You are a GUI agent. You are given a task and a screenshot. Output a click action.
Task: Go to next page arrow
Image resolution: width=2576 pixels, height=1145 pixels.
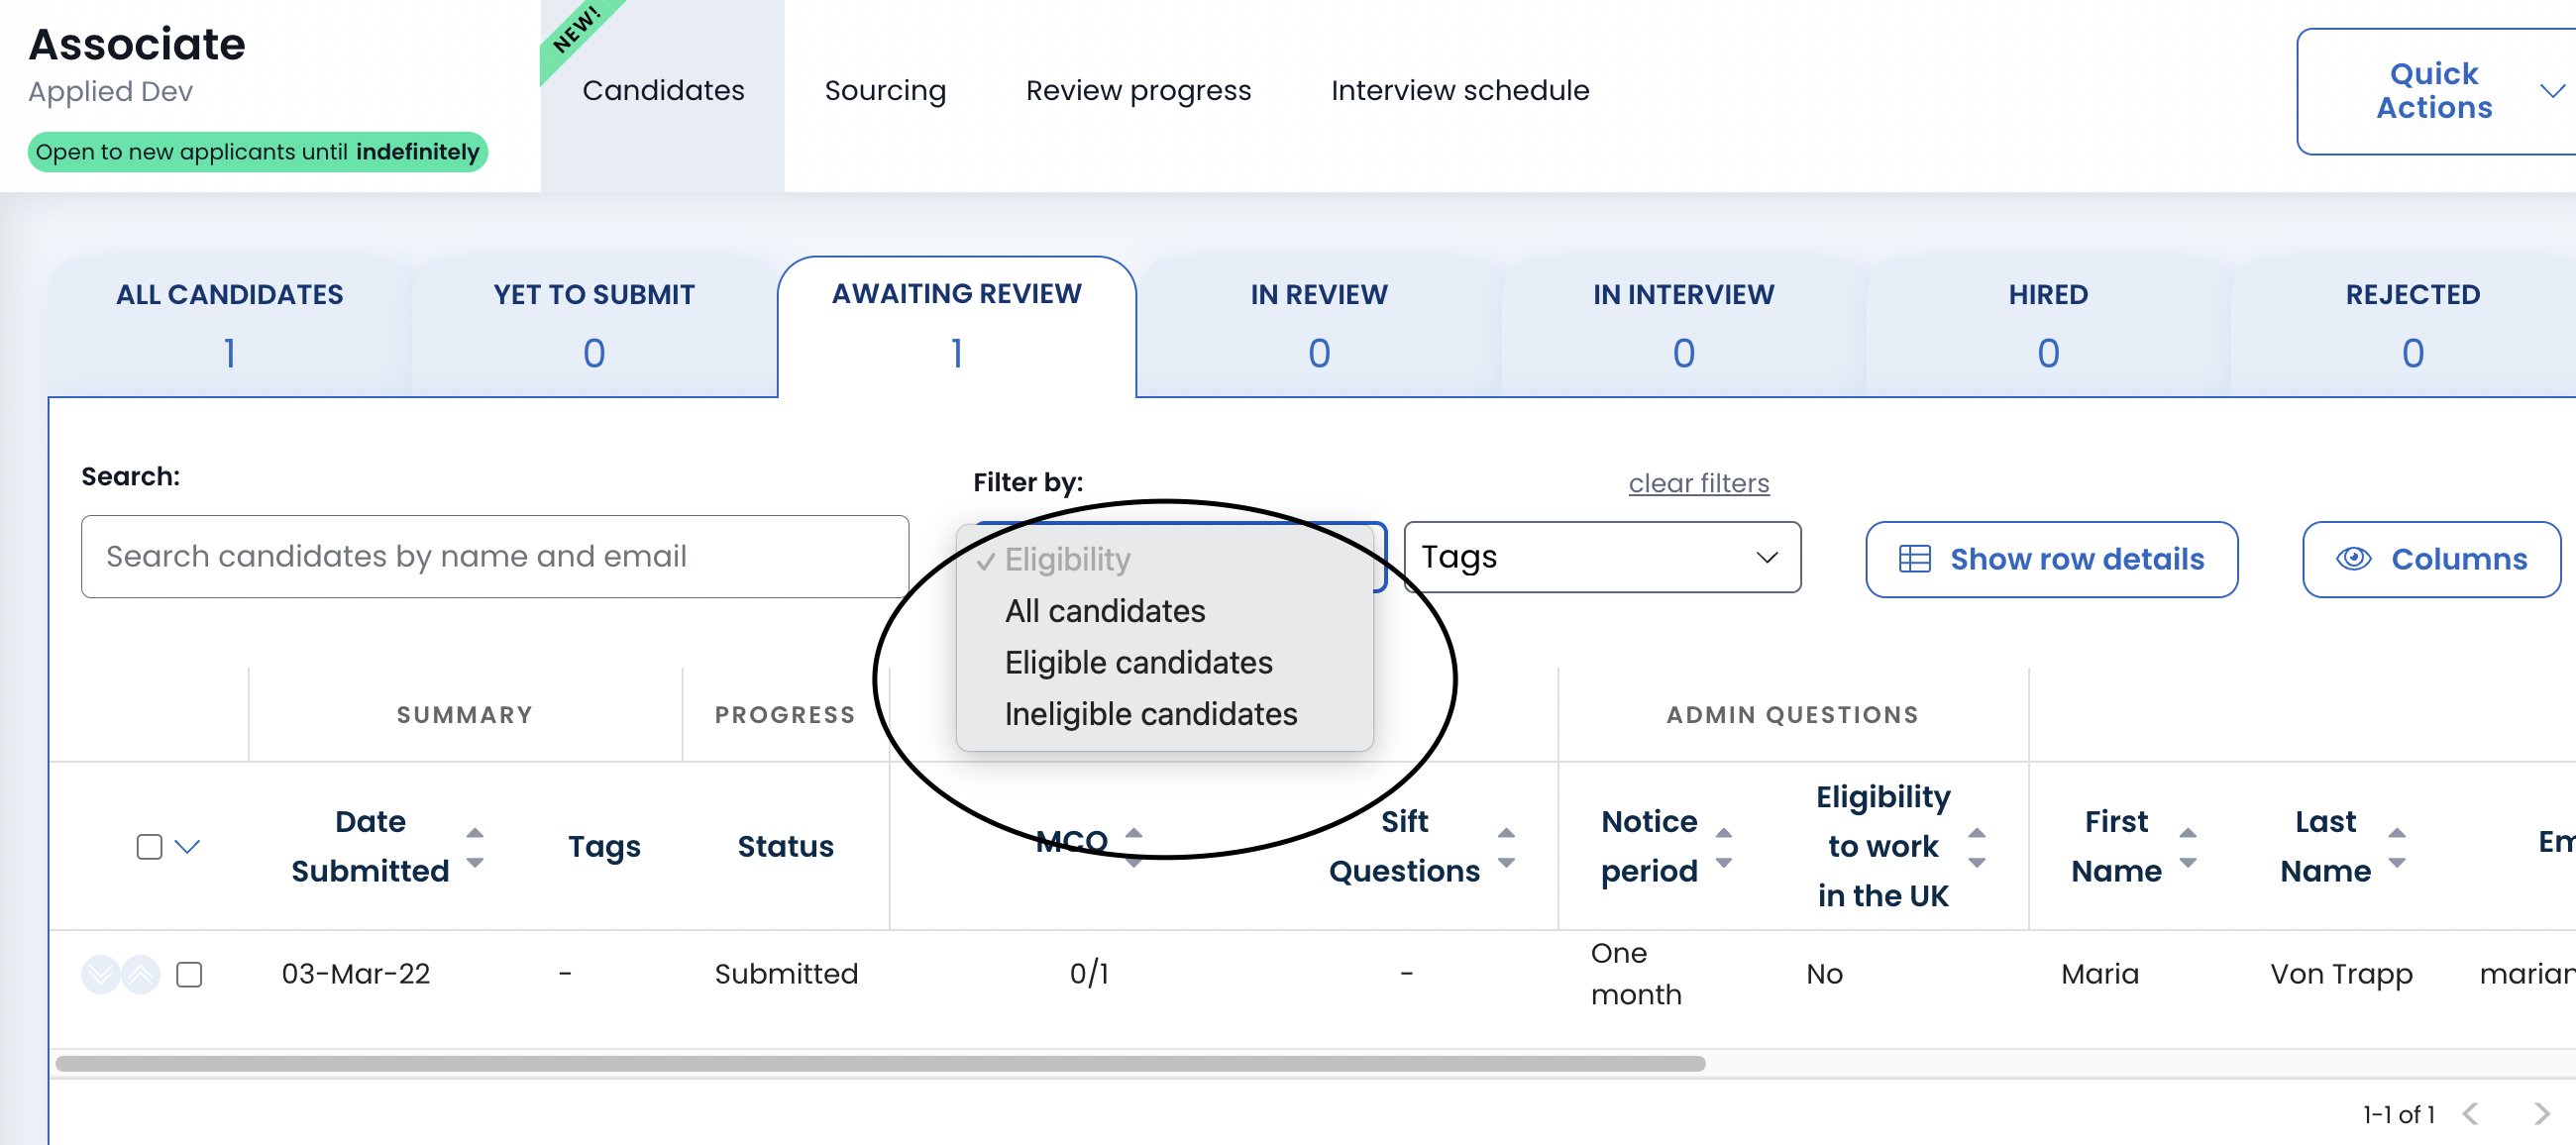click(2541, 1113)
